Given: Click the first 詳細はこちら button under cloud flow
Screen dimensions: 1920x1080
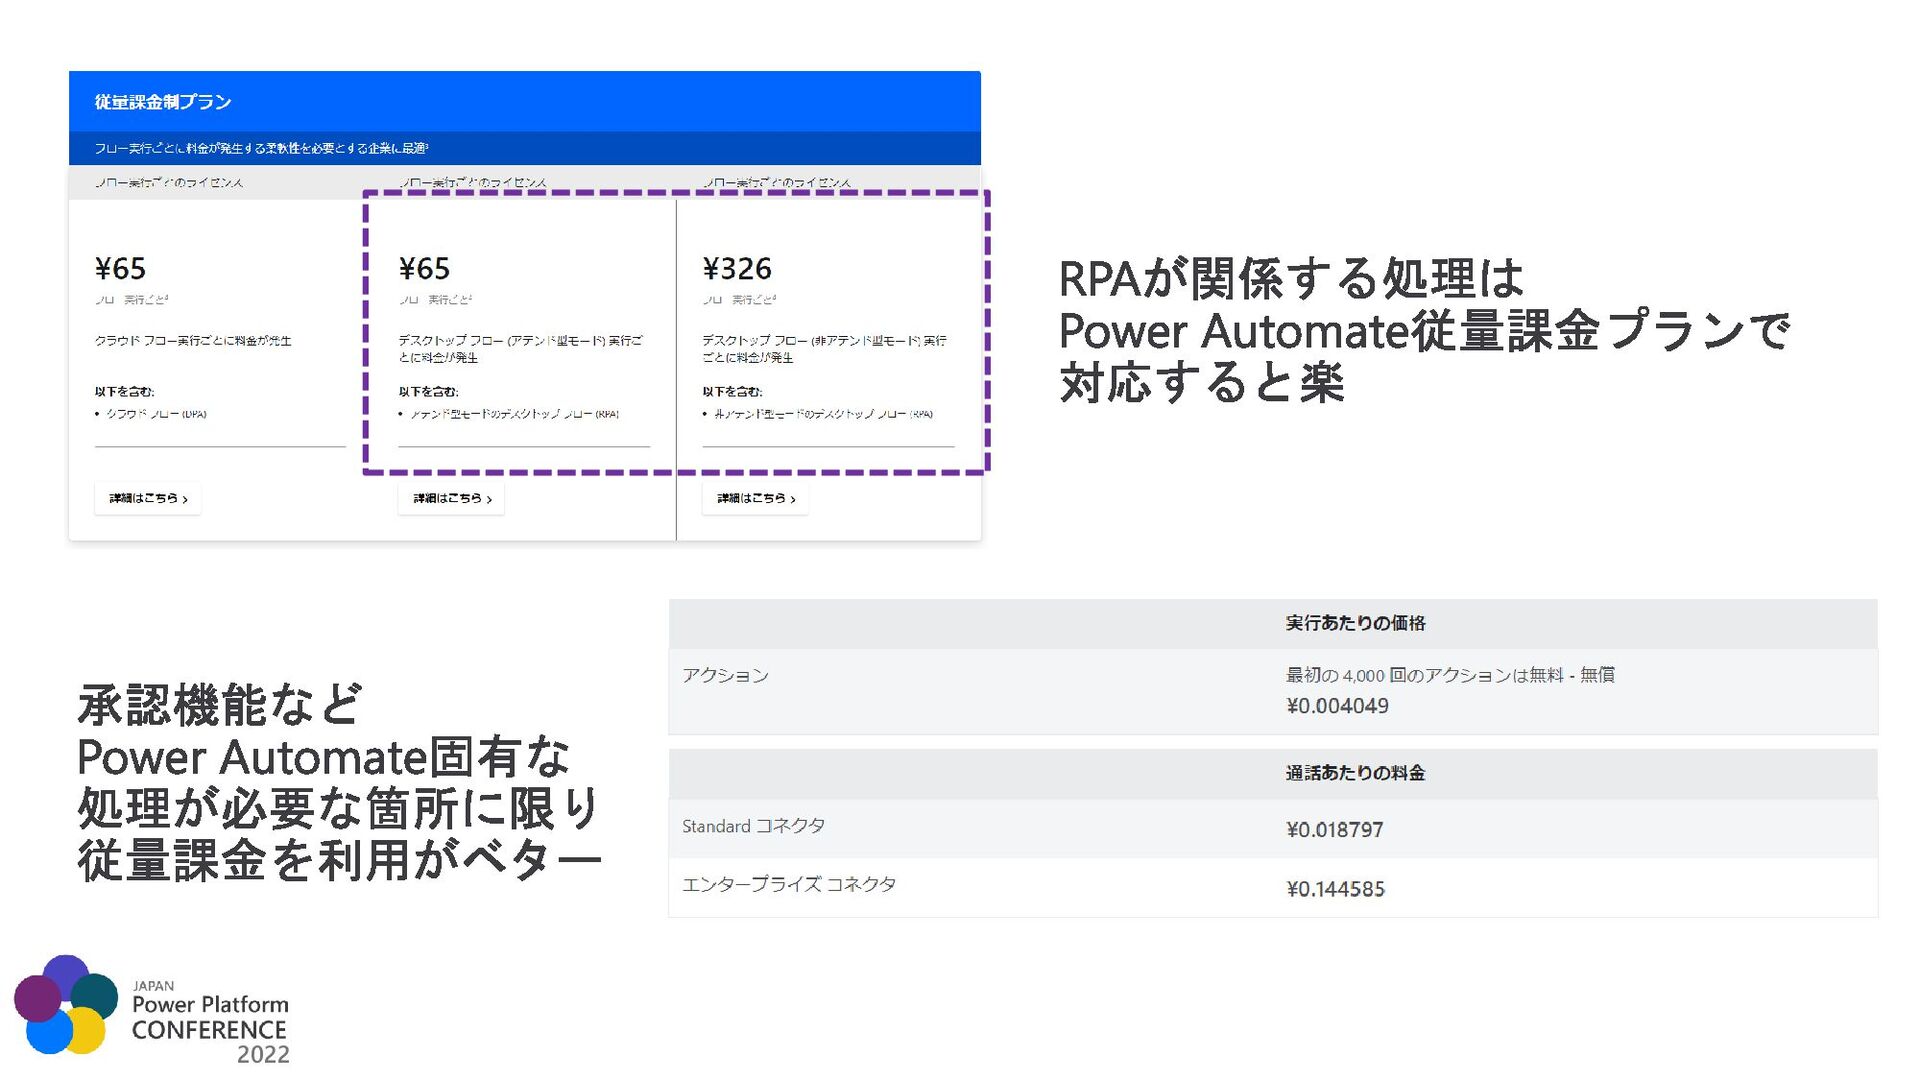Looking at the screenshot, I should click(148, 498).
